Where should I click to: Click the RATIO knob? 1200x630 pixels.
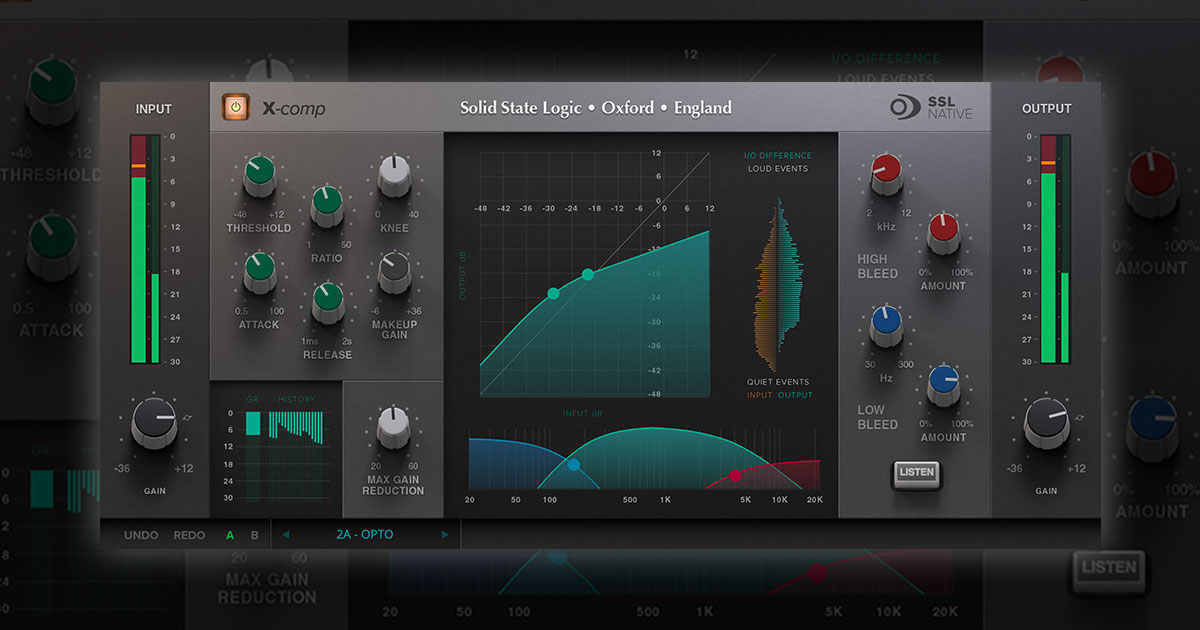pos(326,204)
